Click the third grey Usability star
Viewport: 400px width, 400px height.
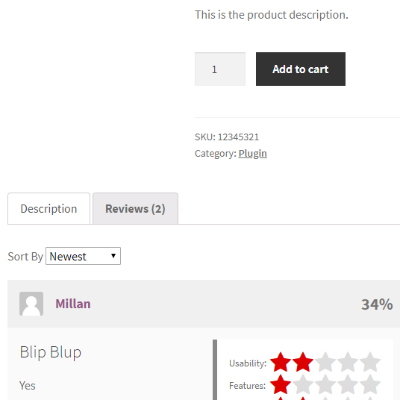point(325,362)
